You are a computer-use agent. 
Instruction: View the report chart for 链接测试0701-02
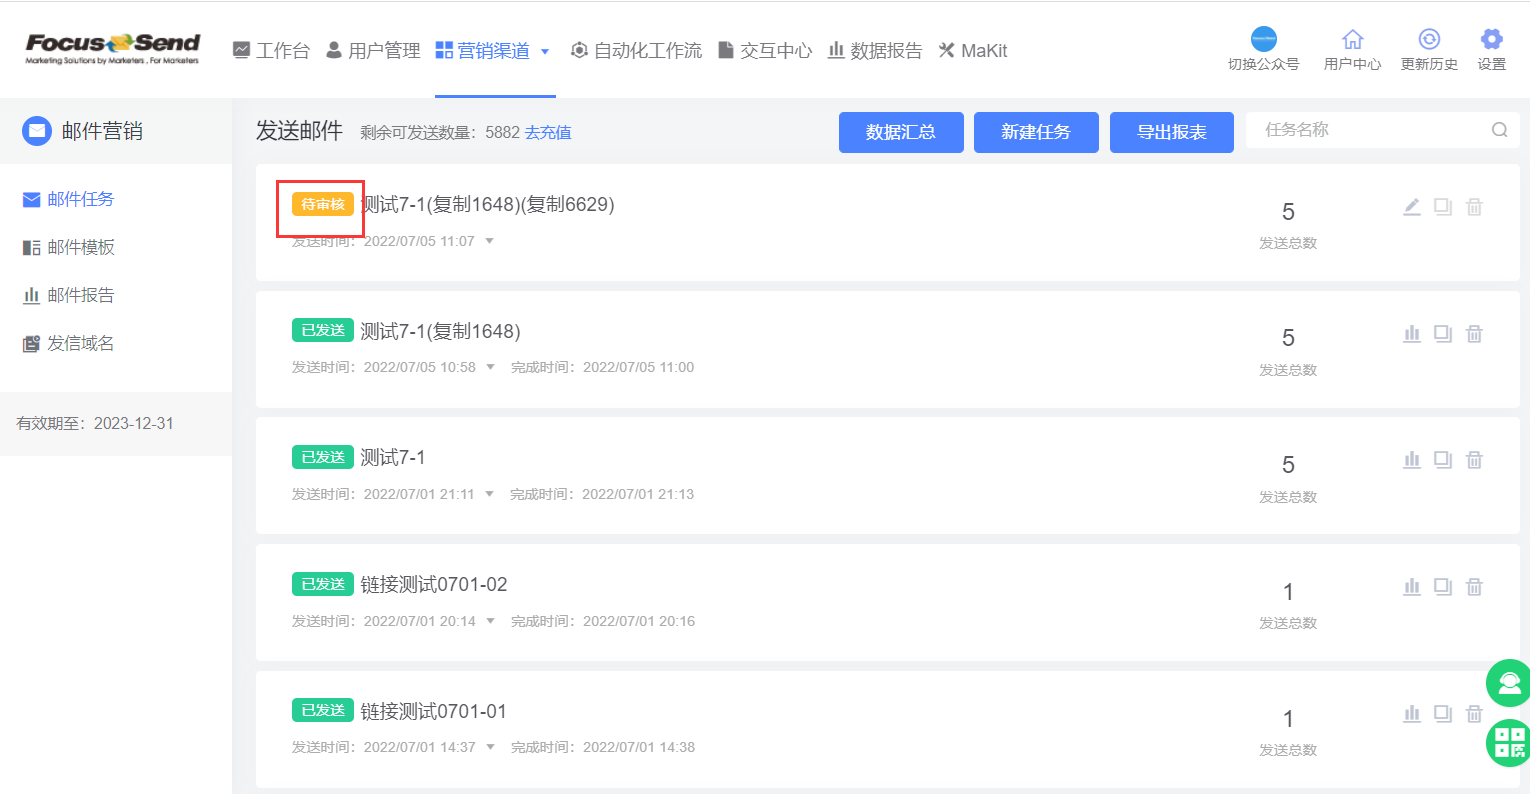tap(1412, 587)
